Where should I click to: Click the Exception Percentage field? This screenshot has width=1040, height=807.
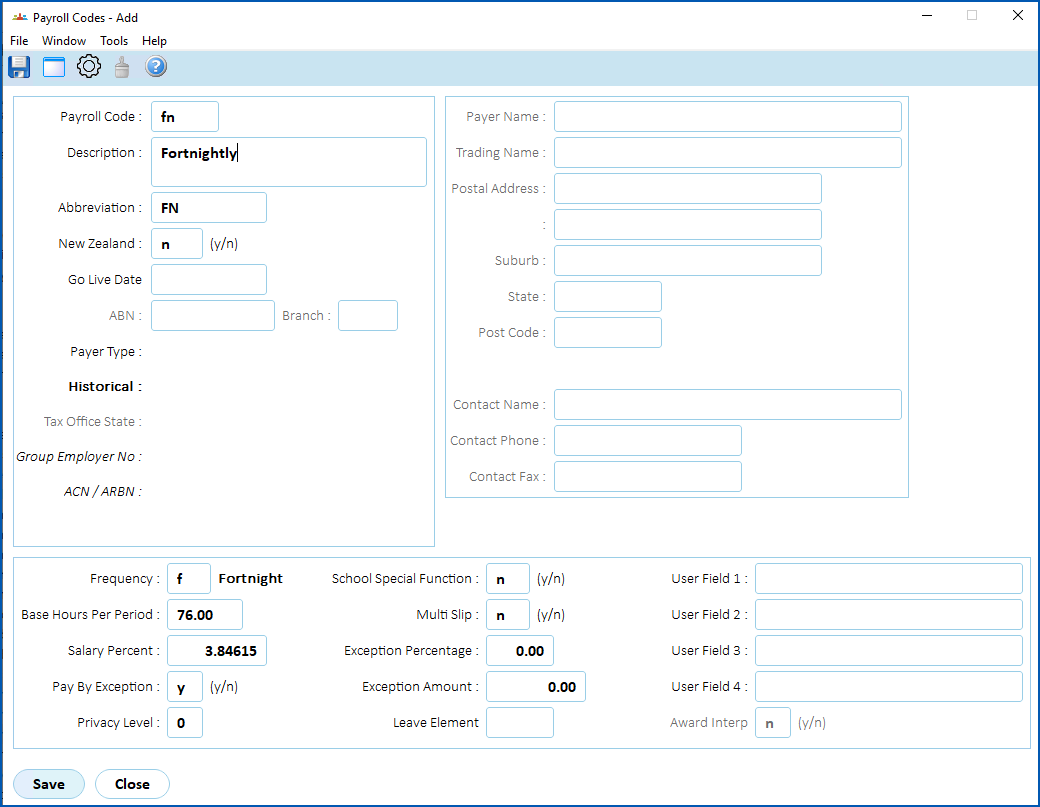pos(520,651)
